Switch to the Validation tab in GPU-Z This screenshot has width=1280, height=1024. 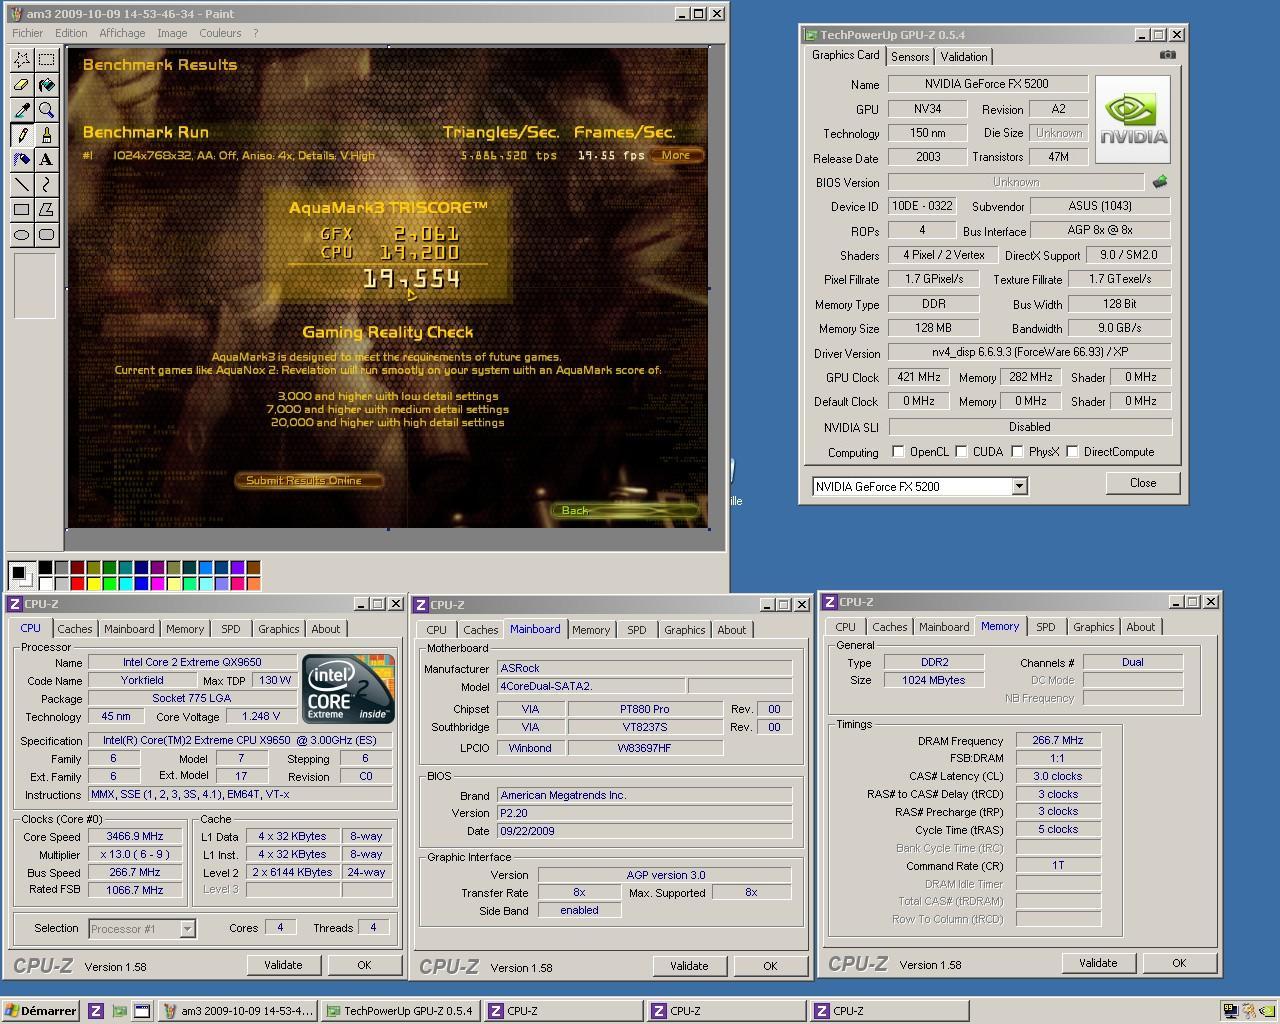[x=964, y=57]
